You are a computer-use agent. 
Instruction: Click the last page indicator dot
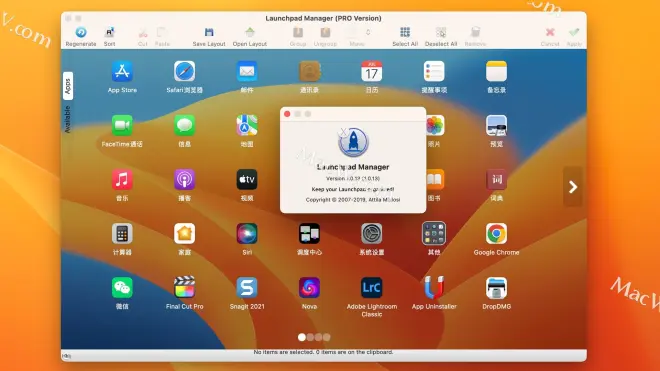[x=327, y=337]
